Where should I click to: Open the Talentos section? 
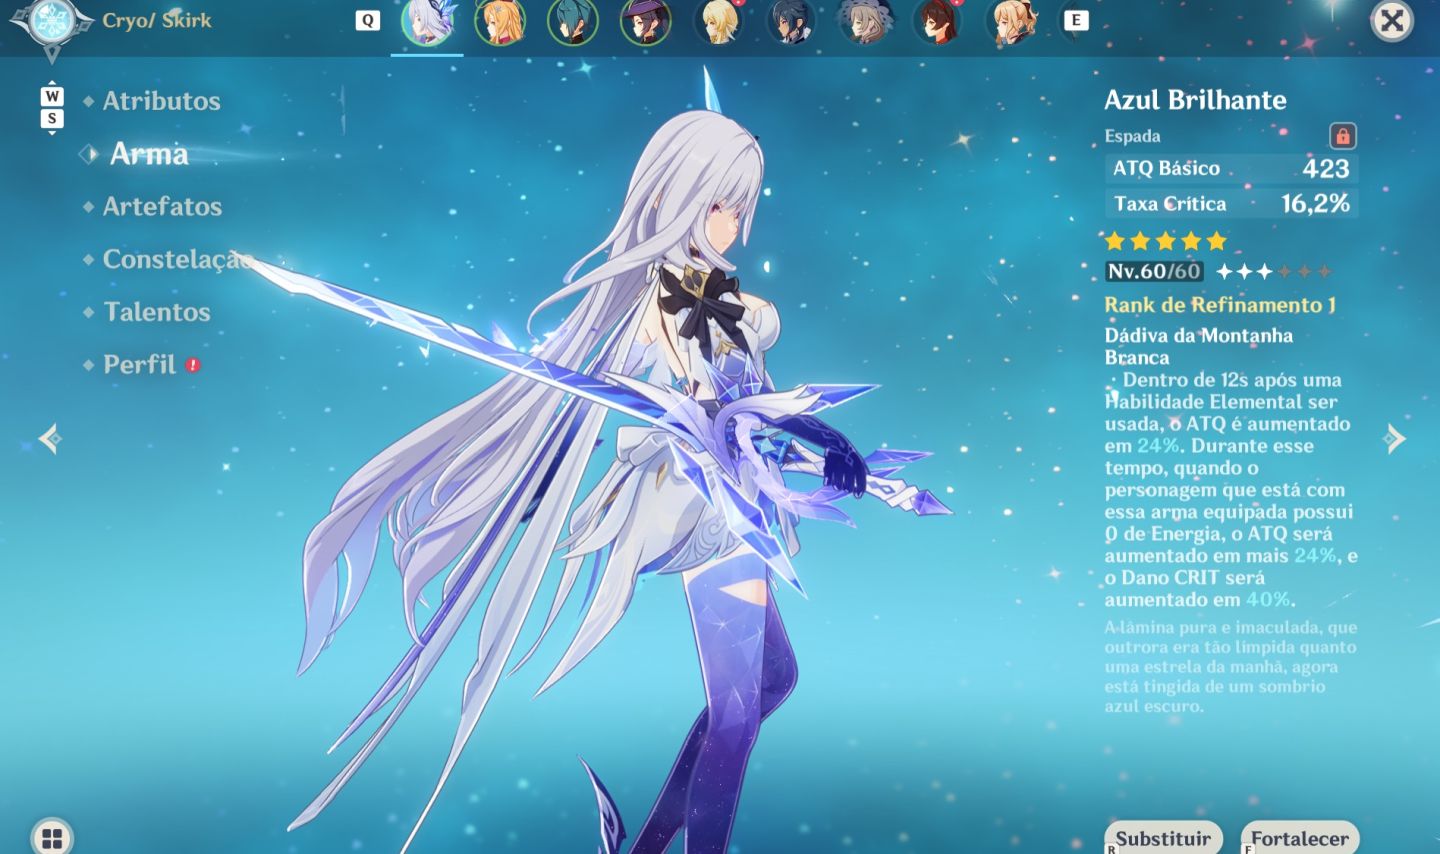[x=157, y=312]
